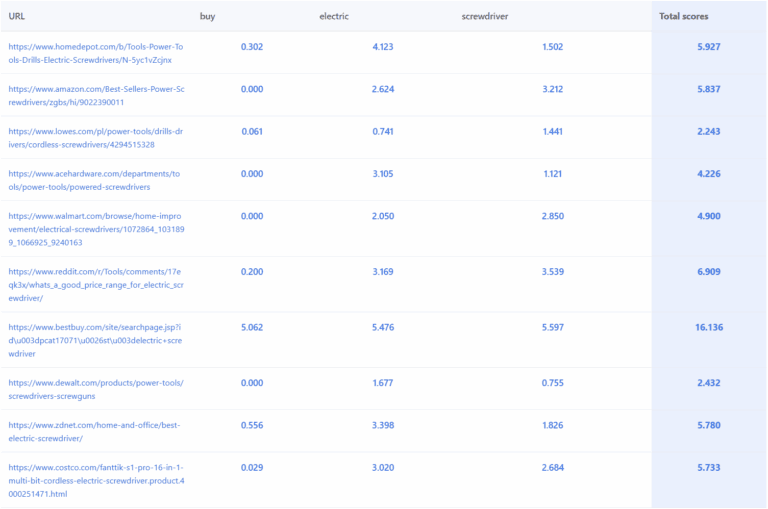Select electric score 2.050 in walmart row
This screenshot has height=509, width=768.
(x=383, y=216)
